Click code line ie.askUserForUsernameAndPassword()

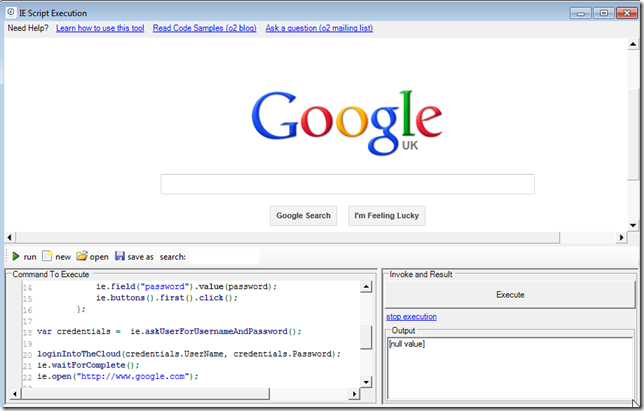pos(216,331)
